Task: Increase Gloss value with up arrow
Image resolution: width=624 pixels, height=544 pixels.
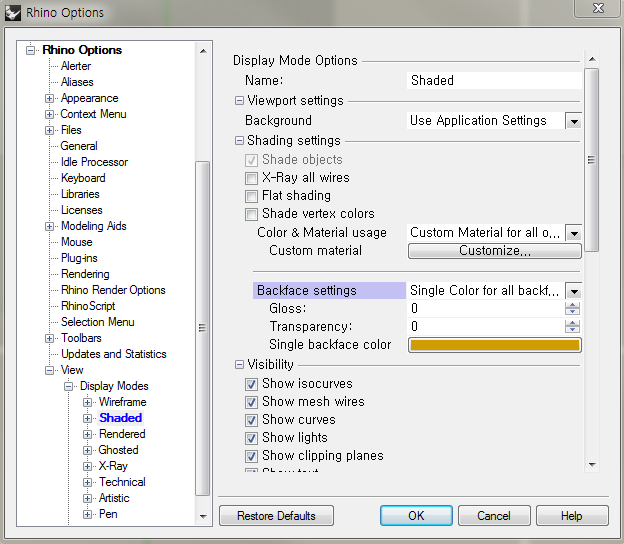Action: 572,305
